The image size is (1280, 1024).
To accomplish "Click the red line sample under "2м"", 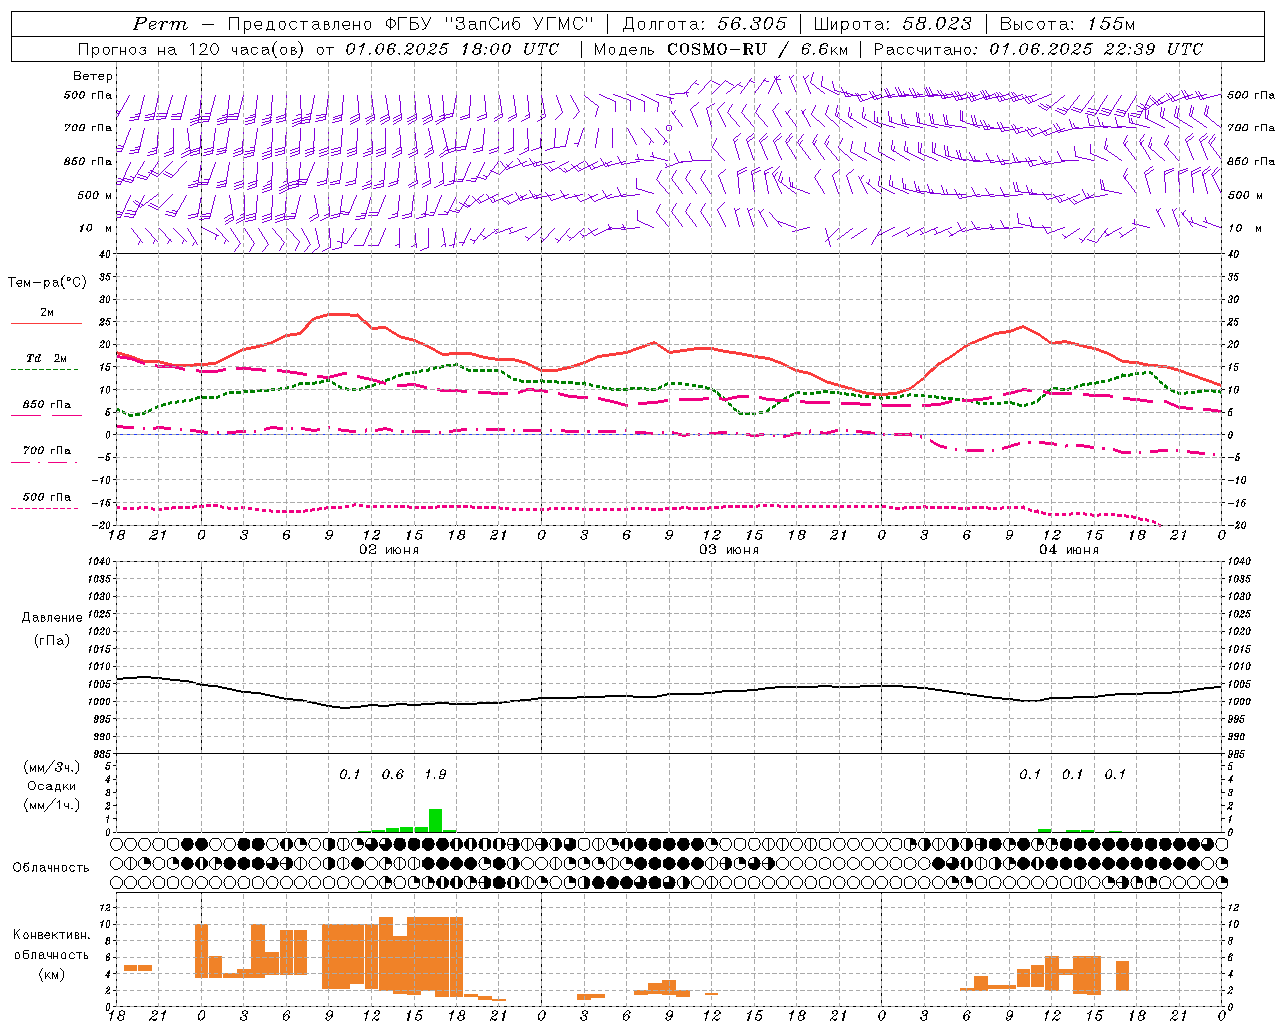I will pos(46,323).
